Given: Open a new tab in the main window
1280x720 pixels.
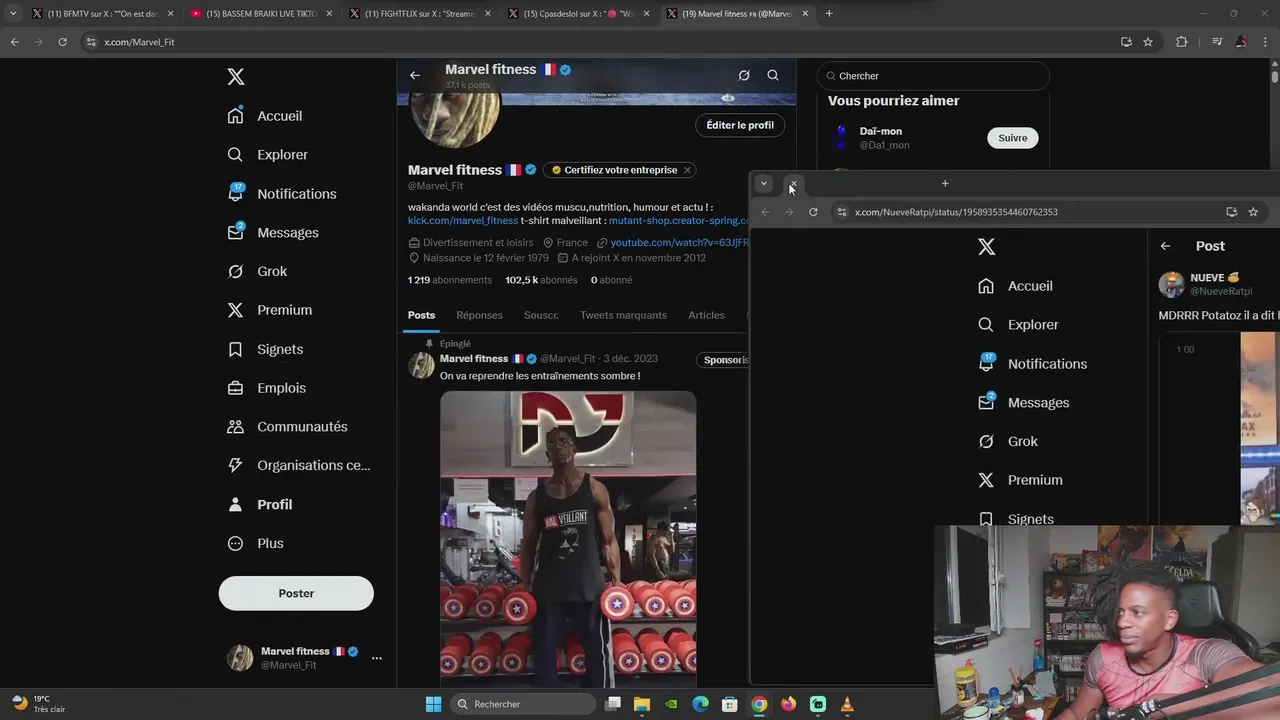Looking at the screenshot, I should [x=829, y=14].
